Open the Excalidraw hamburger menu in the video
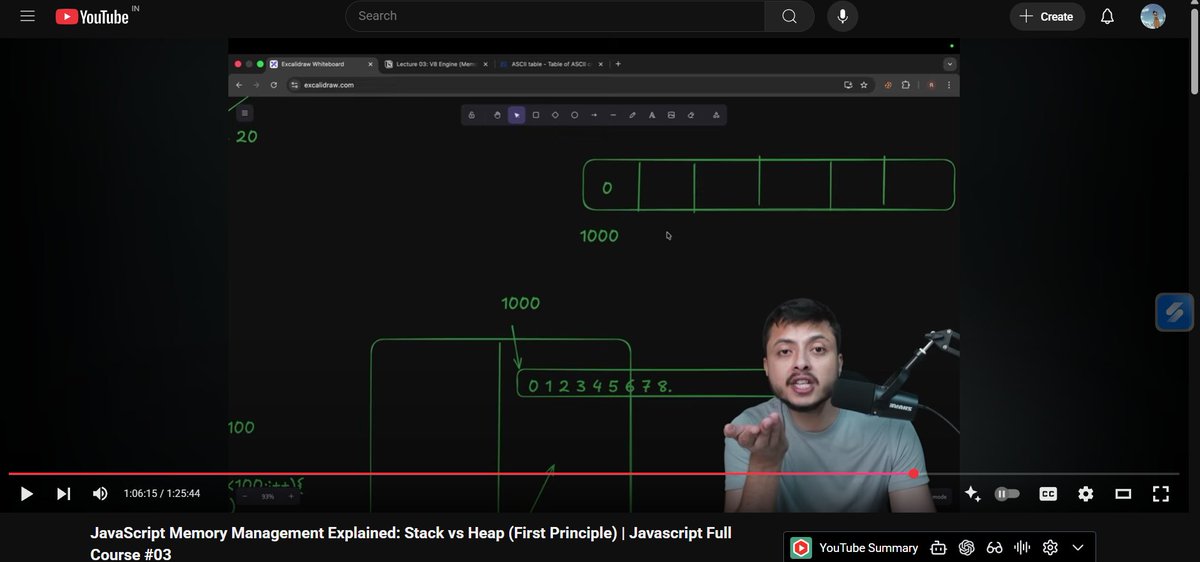Viewport: 1200px width, 562px height. coord(245,113)
